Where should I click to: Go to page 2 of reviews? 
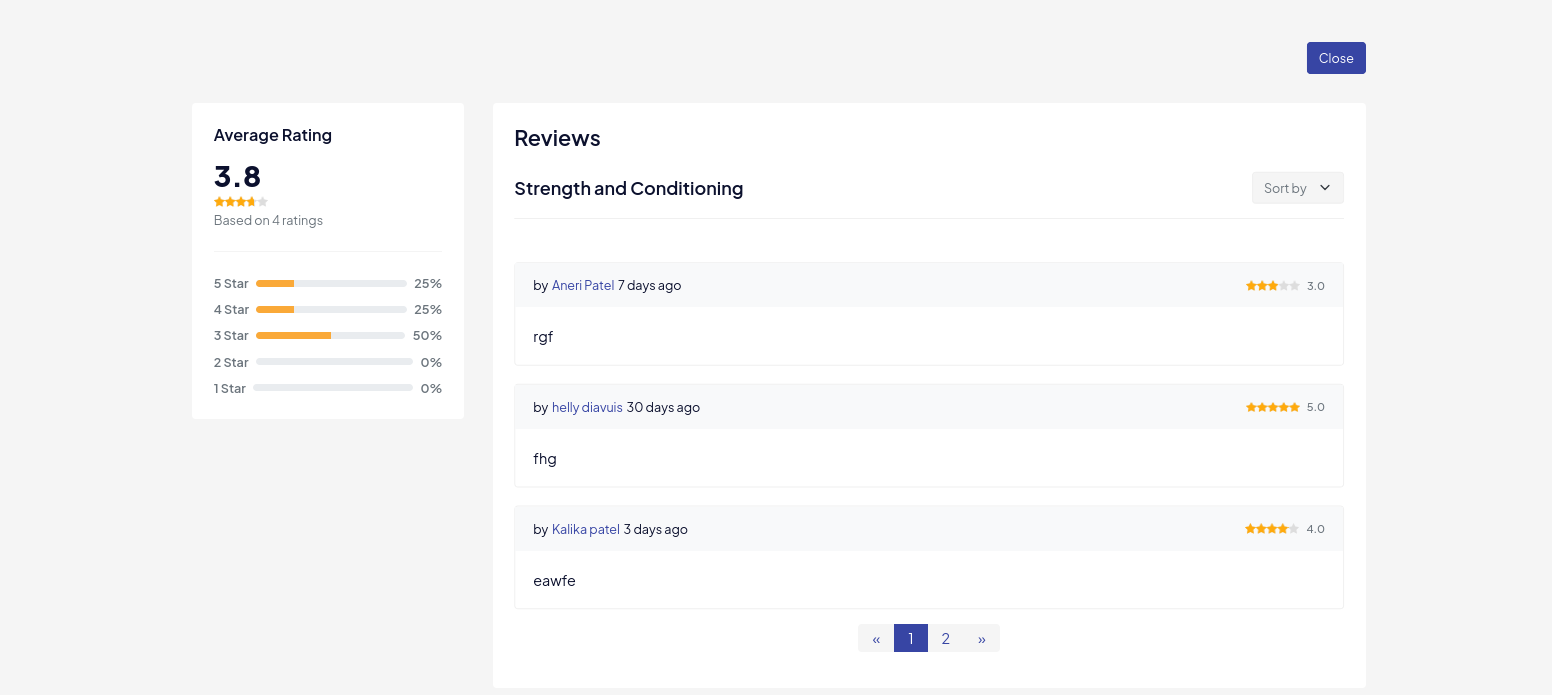pyautogui.click(x=945, y=638)
